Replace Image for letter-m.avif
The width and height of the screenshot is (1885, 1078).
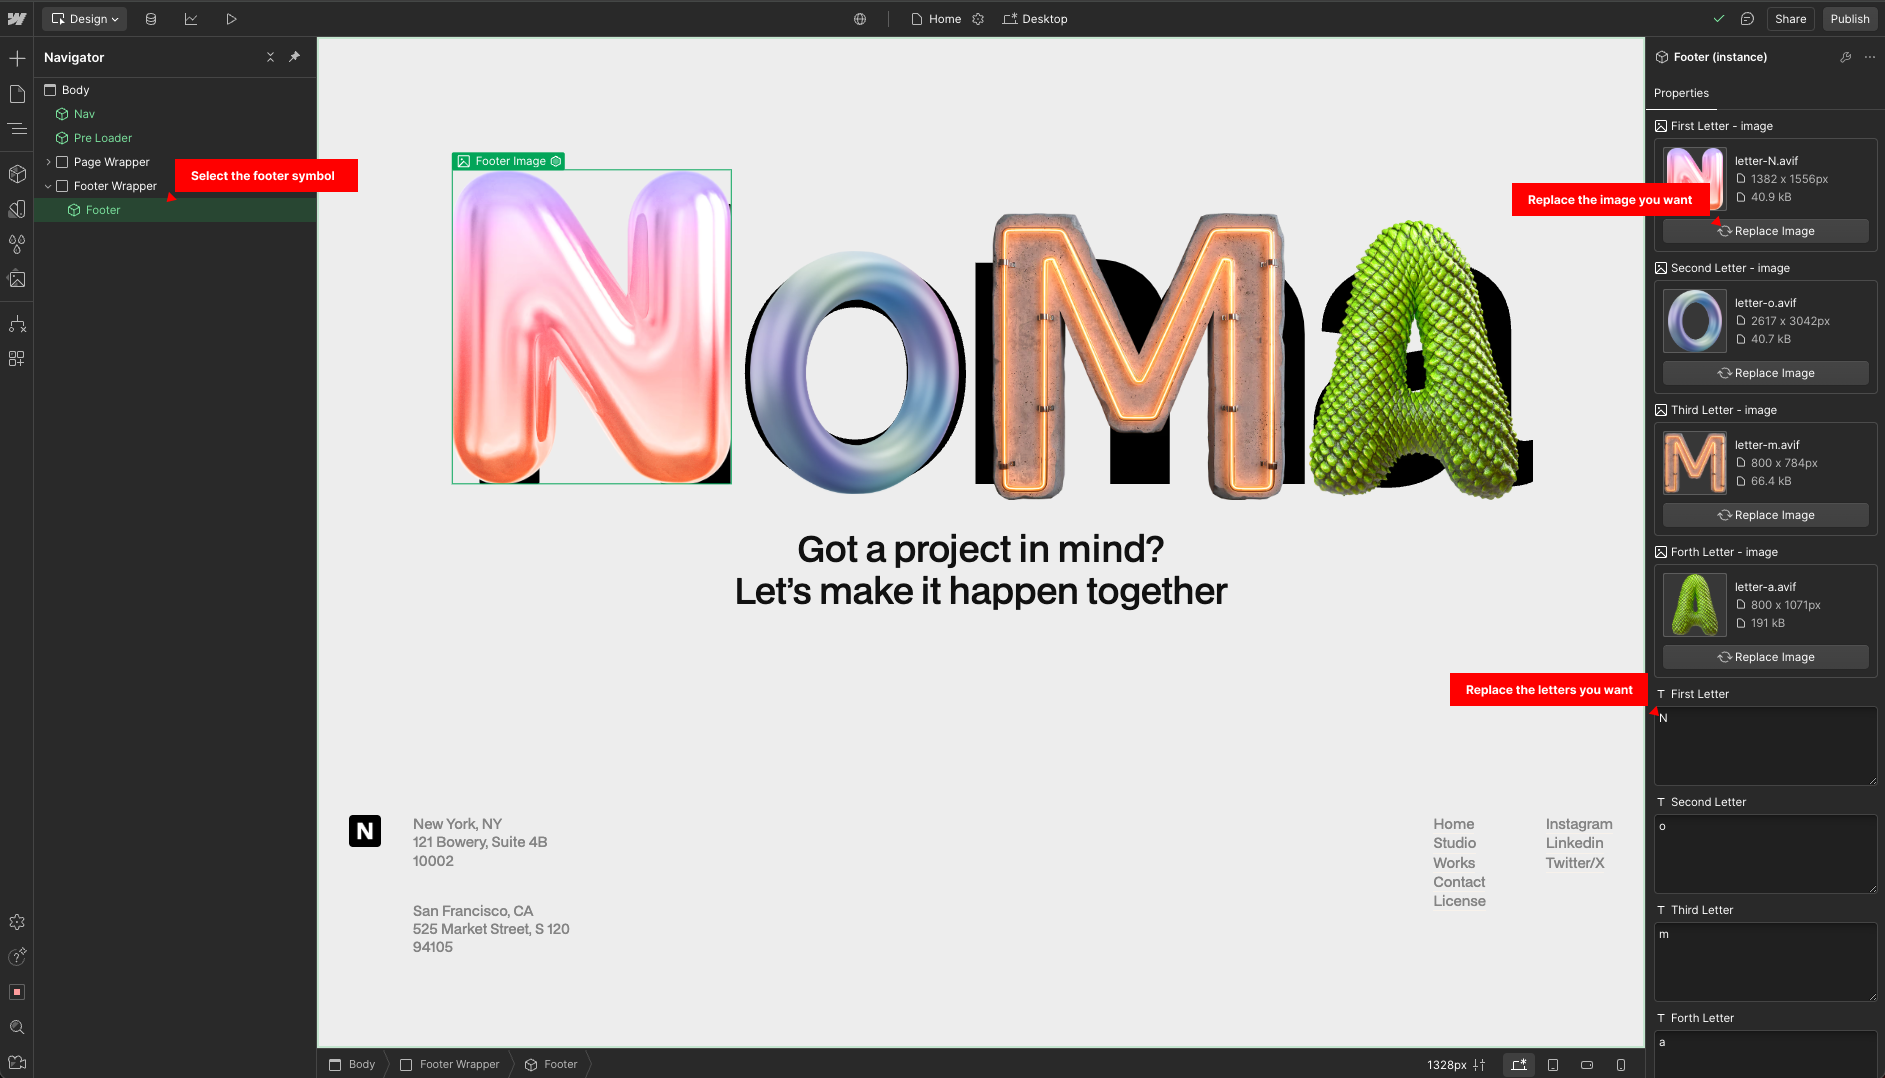(x=1765, y=515)
